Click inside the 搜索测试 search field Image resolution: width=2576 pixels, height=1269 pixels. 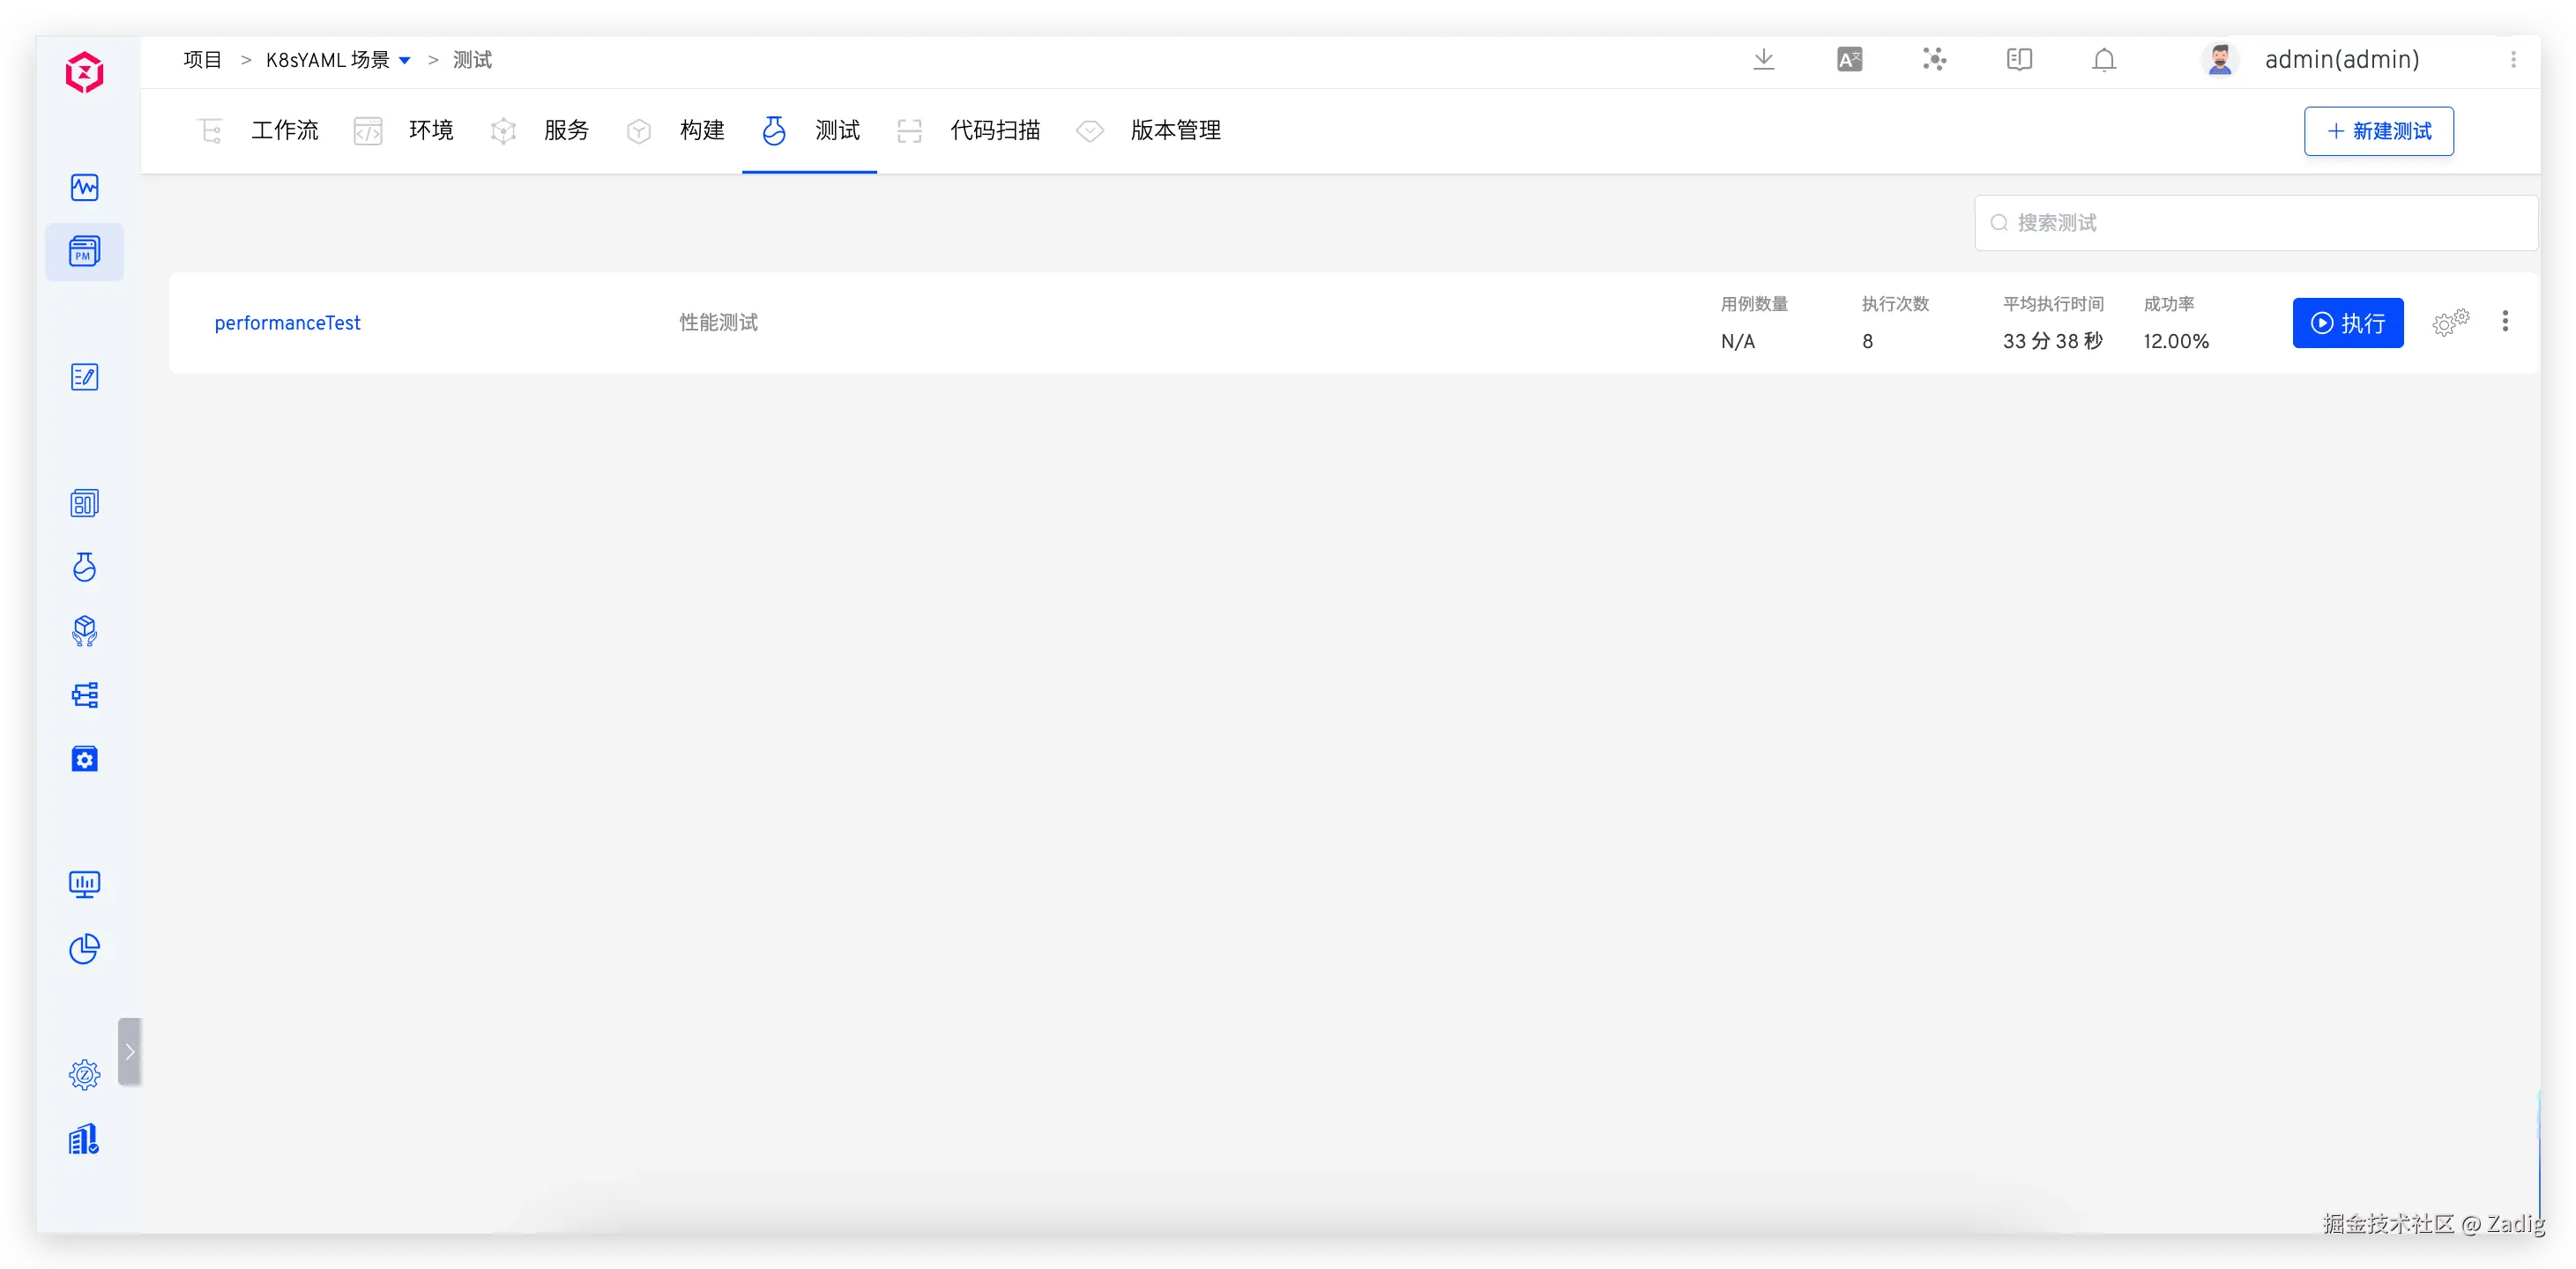click(2250, 222)
